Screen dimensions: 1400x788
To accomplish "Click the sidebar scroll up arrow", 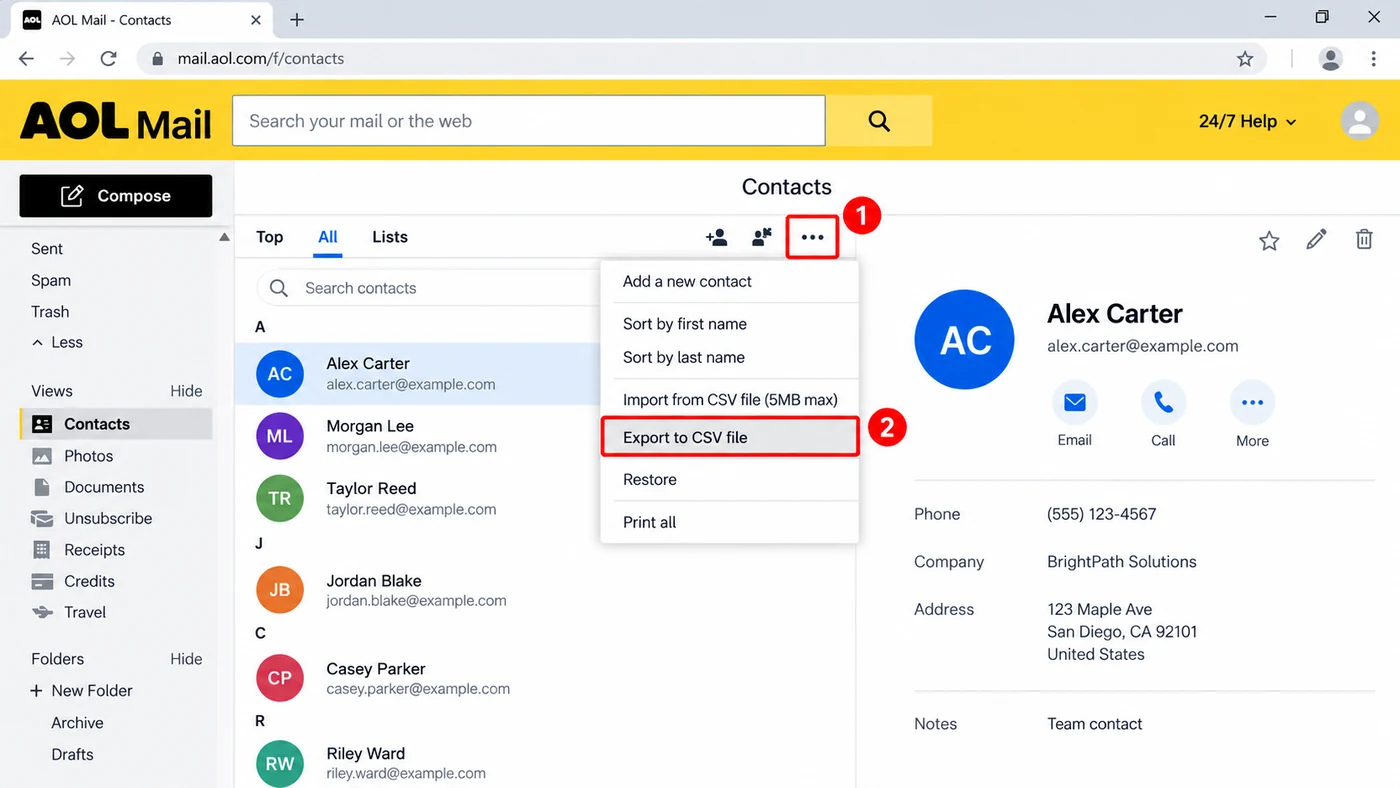I will click(224, 238).
